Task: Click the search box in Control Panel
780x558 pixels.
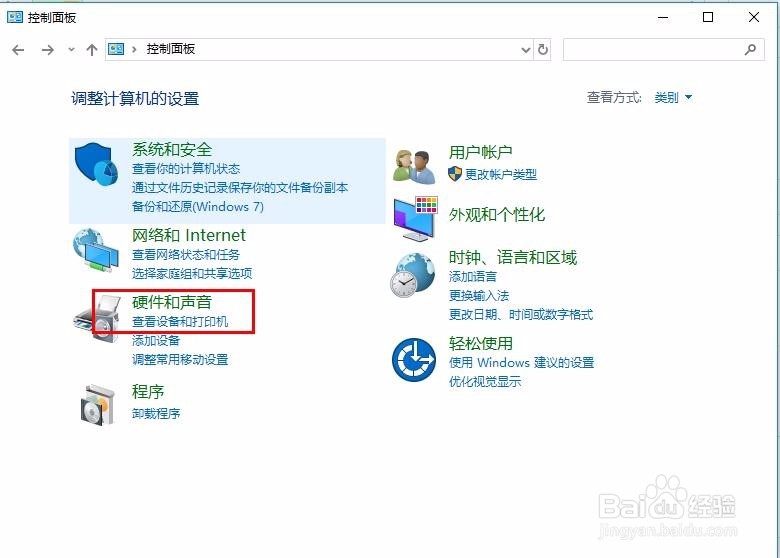Action: pyautogui.click(x=664, y=50)
